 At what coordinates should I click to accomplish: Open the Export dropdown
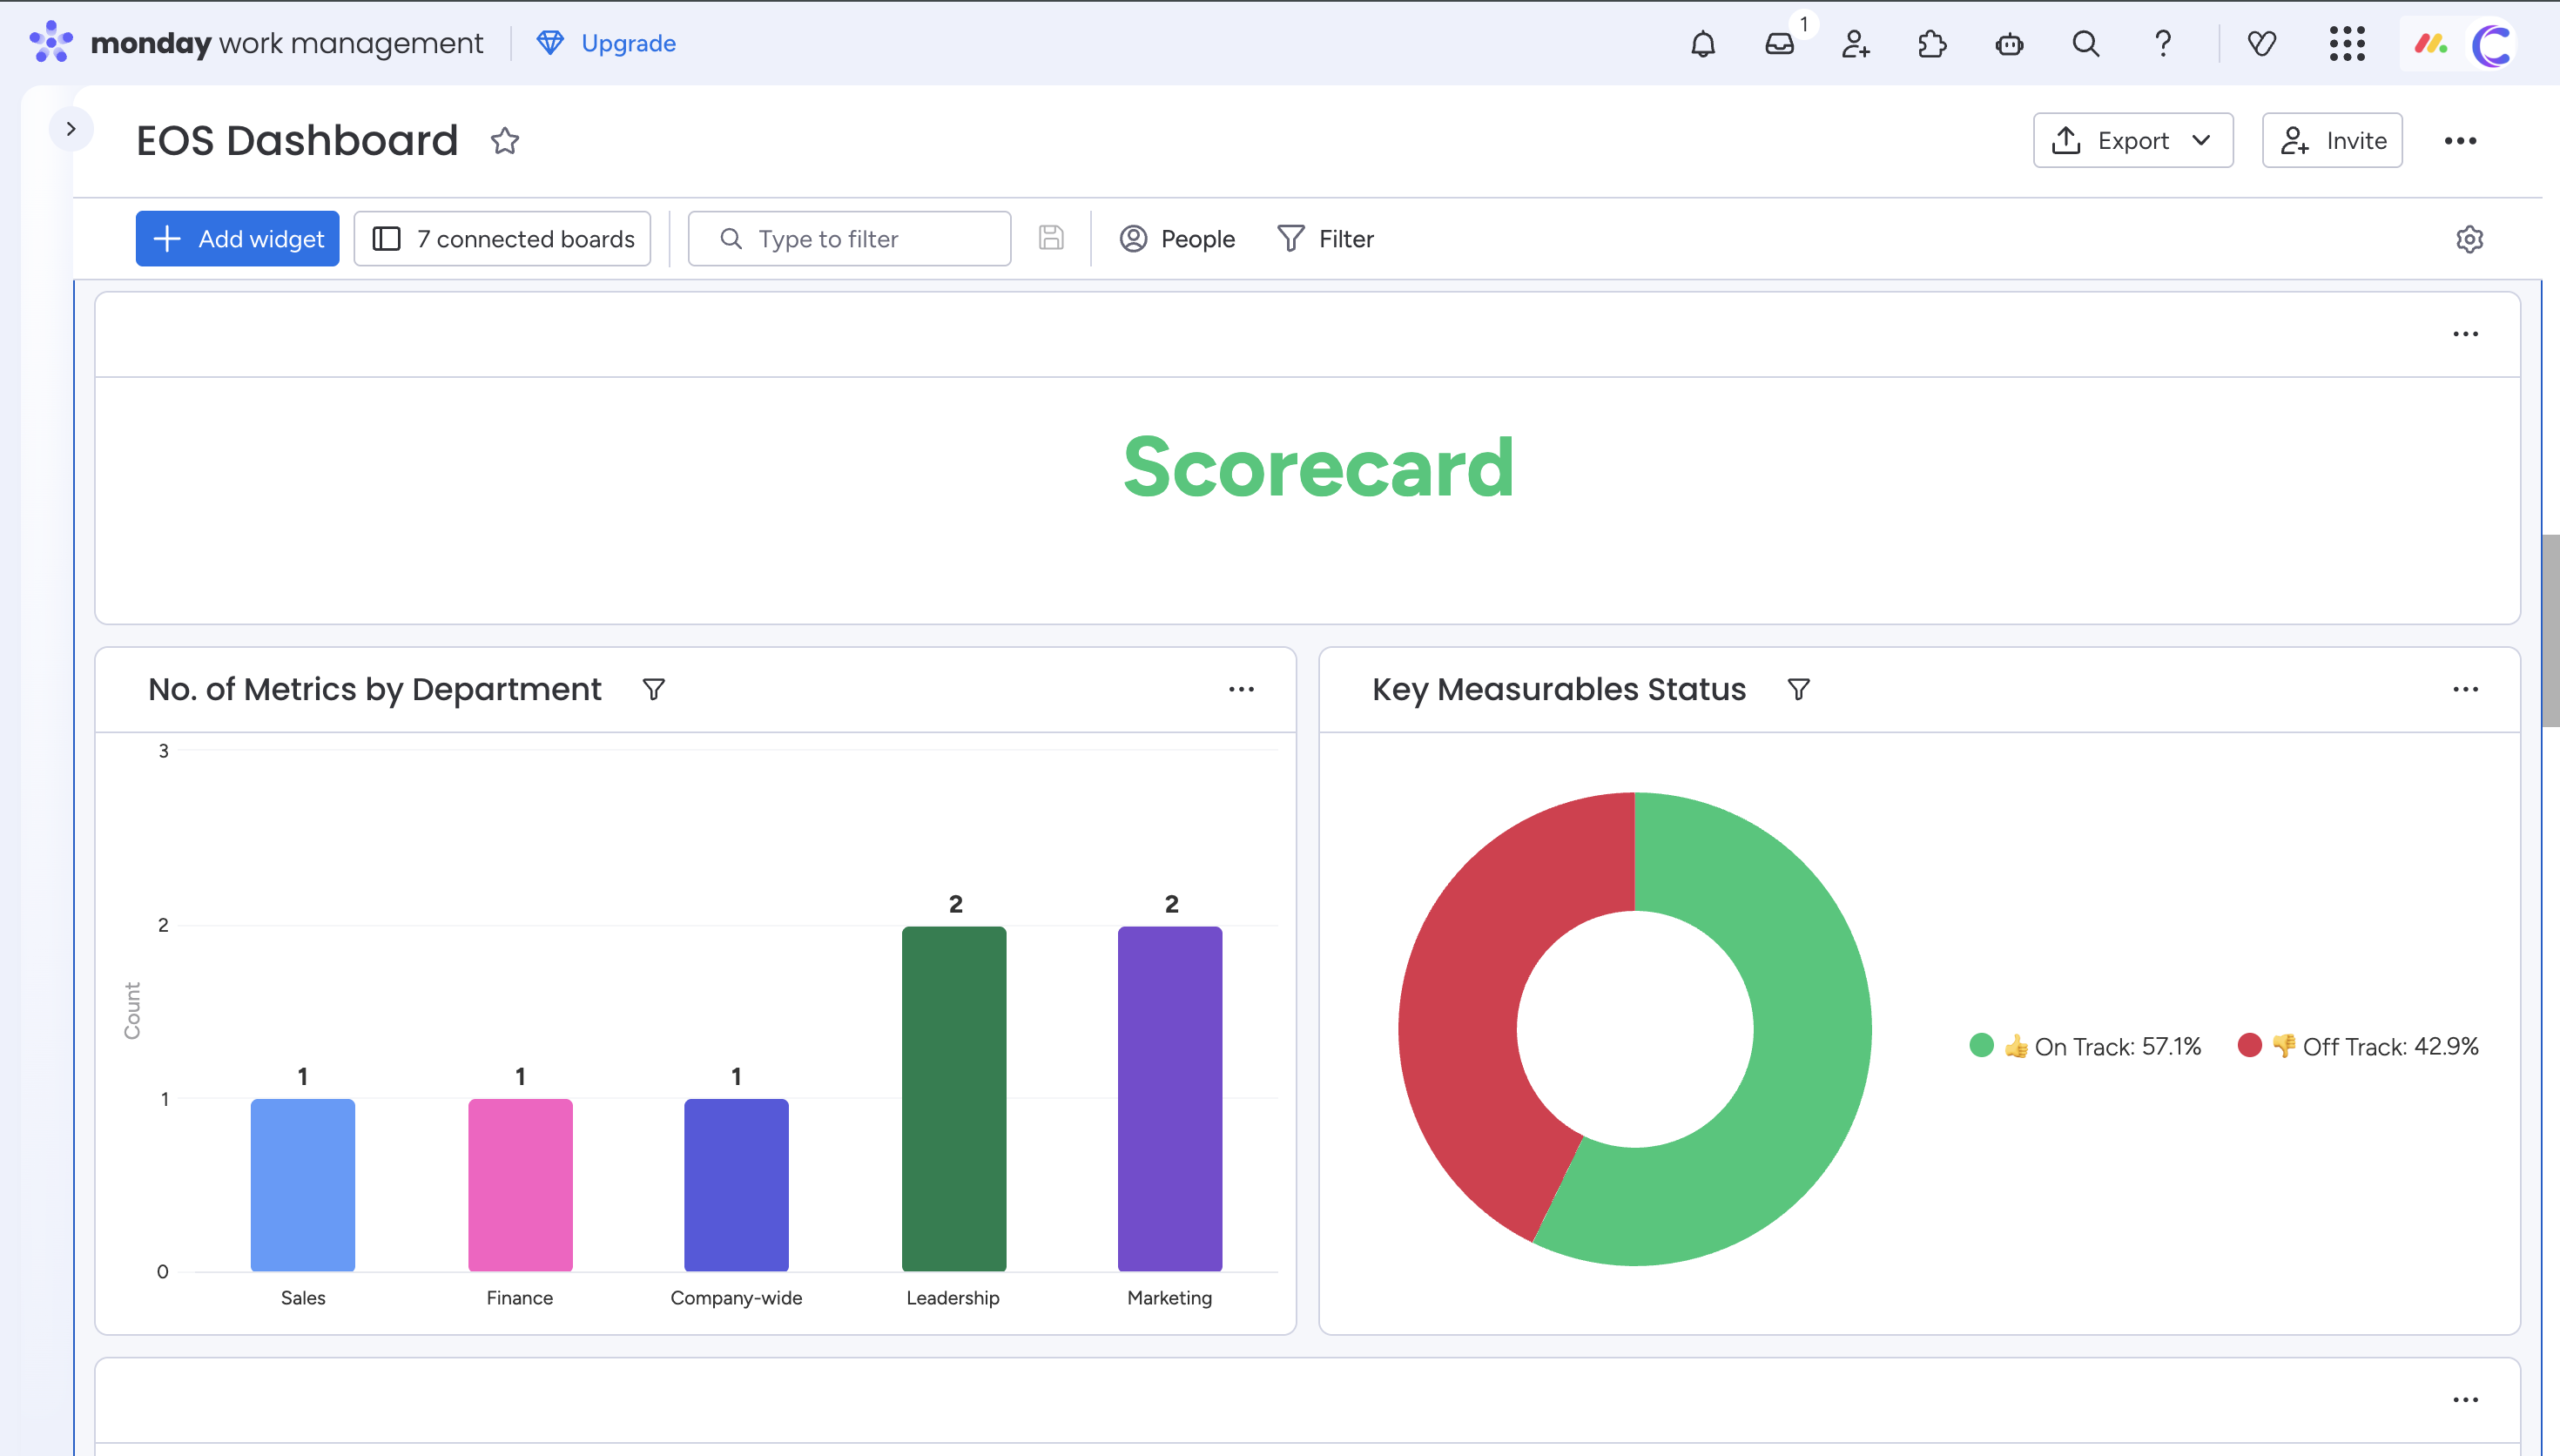point(2132,141)
